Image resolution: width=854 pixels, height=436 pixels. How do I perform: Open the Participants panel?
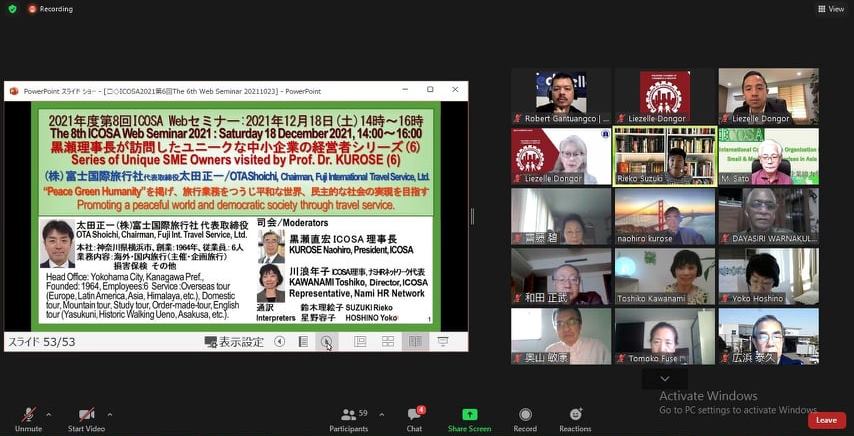pos(348,418)
